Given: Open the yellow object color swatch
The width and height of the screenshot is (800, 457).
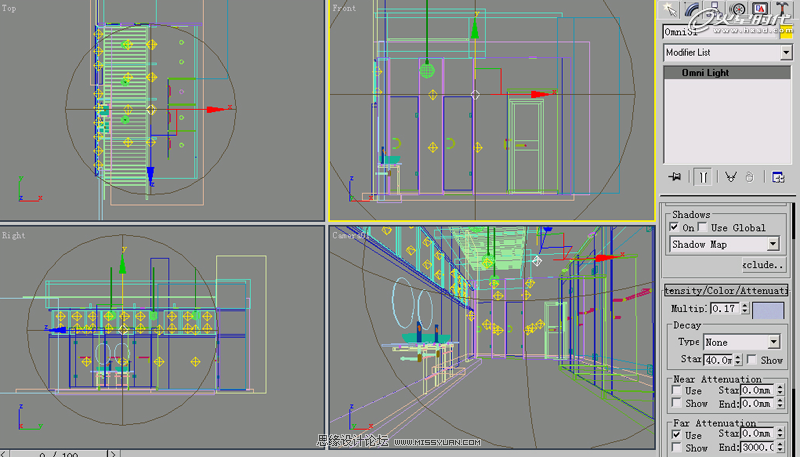Looking at the screenshot, I should click(787, 32).
